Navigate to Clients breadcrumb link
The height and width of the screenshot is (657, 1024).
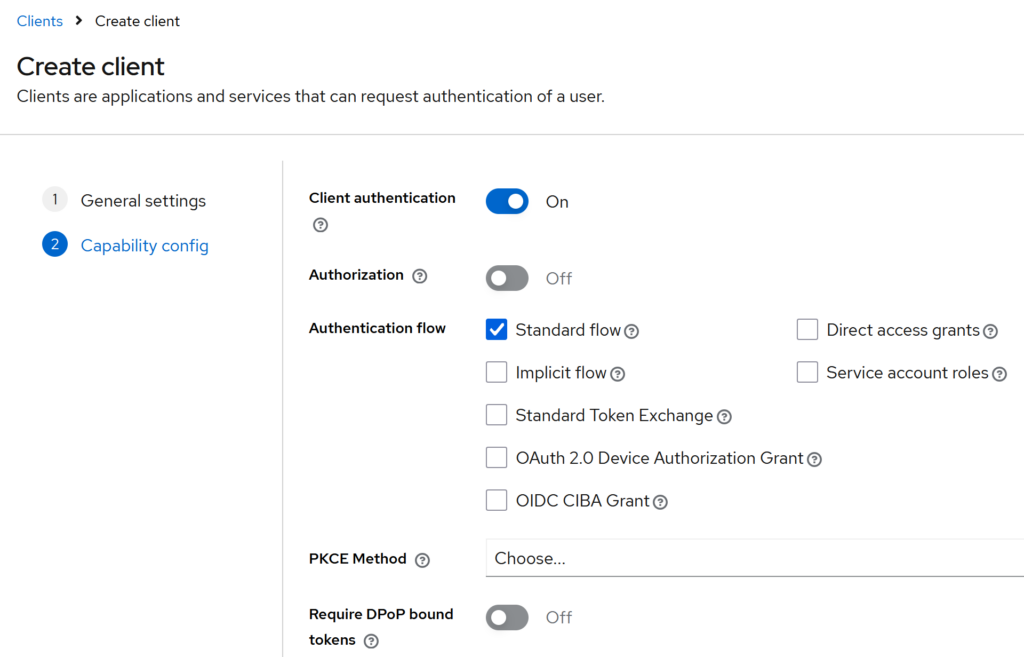[40, 21]
